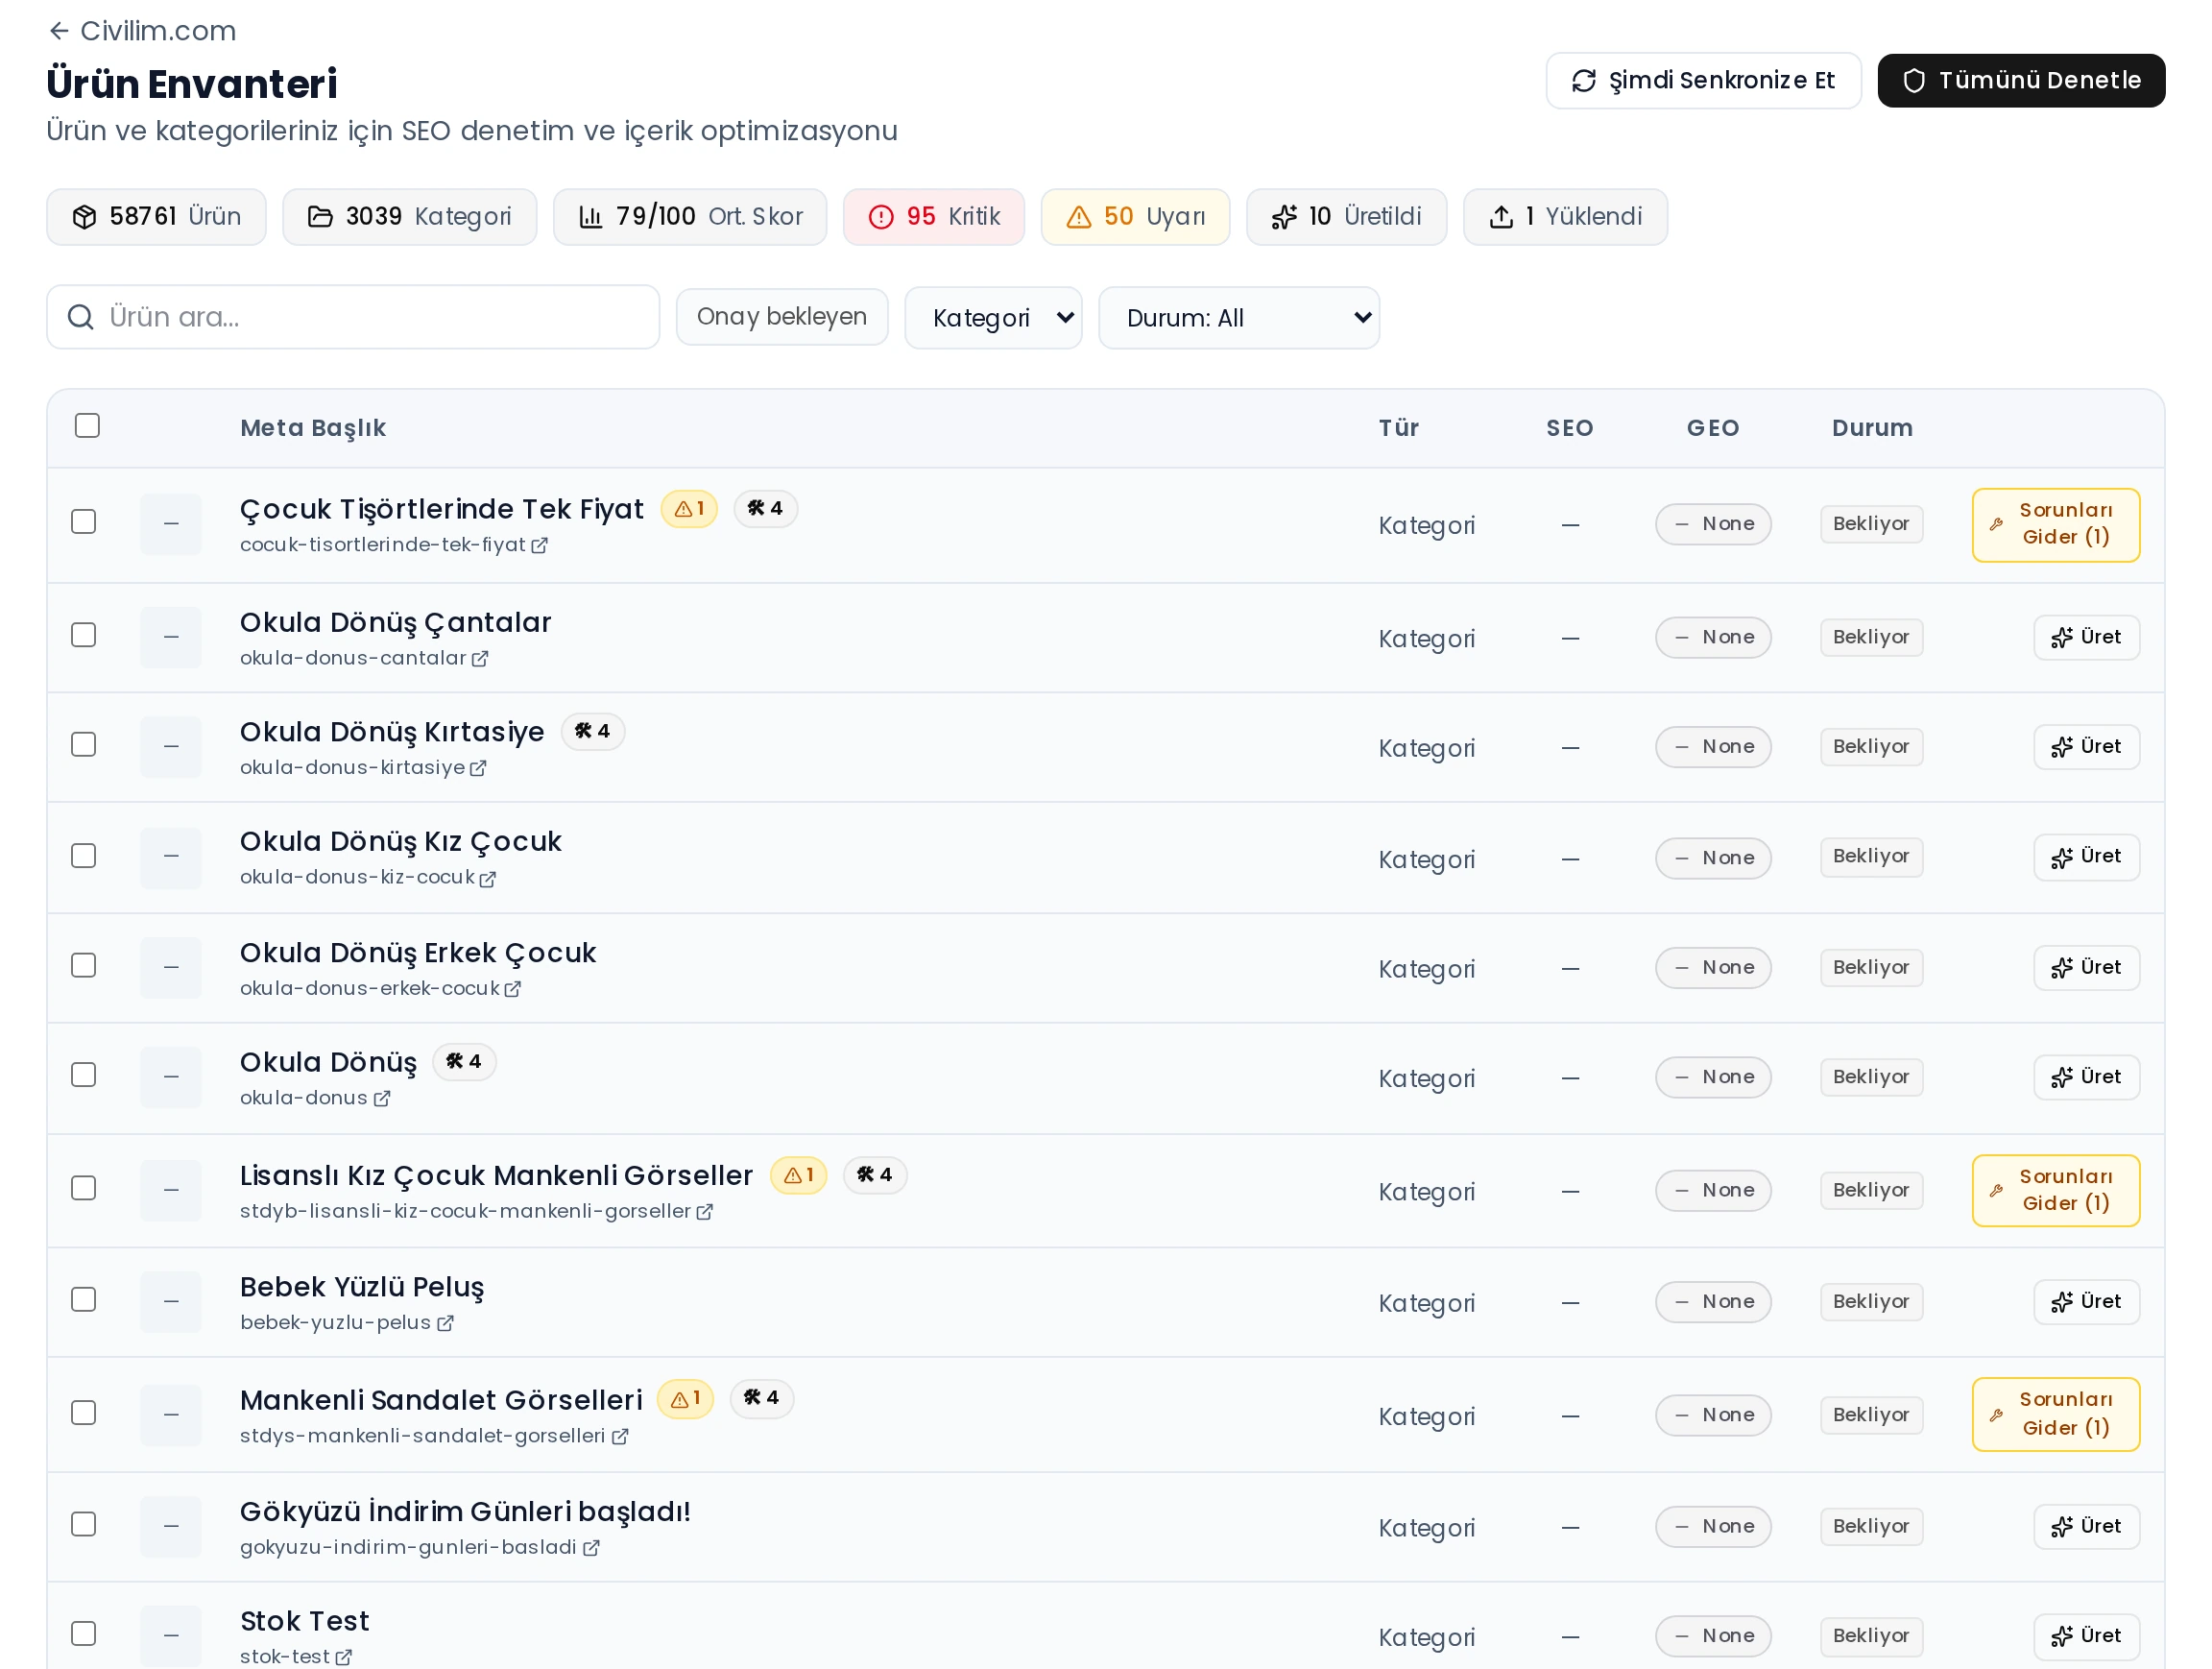Check the Bebek Yüzlü Peluş row

(x=84, y=1300)
